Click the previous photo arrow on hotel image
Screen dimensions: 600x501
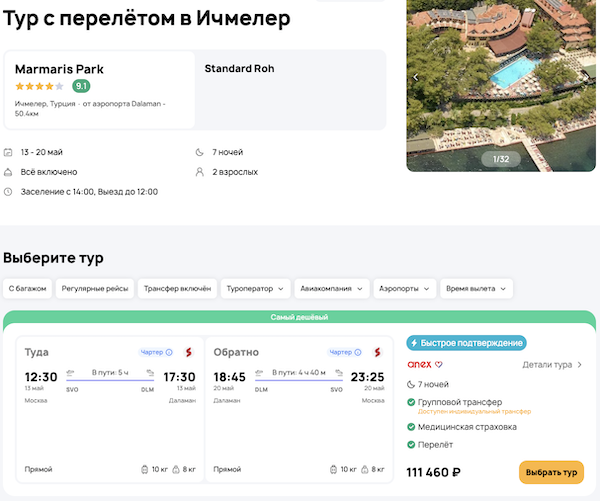[x=417, y=76]
